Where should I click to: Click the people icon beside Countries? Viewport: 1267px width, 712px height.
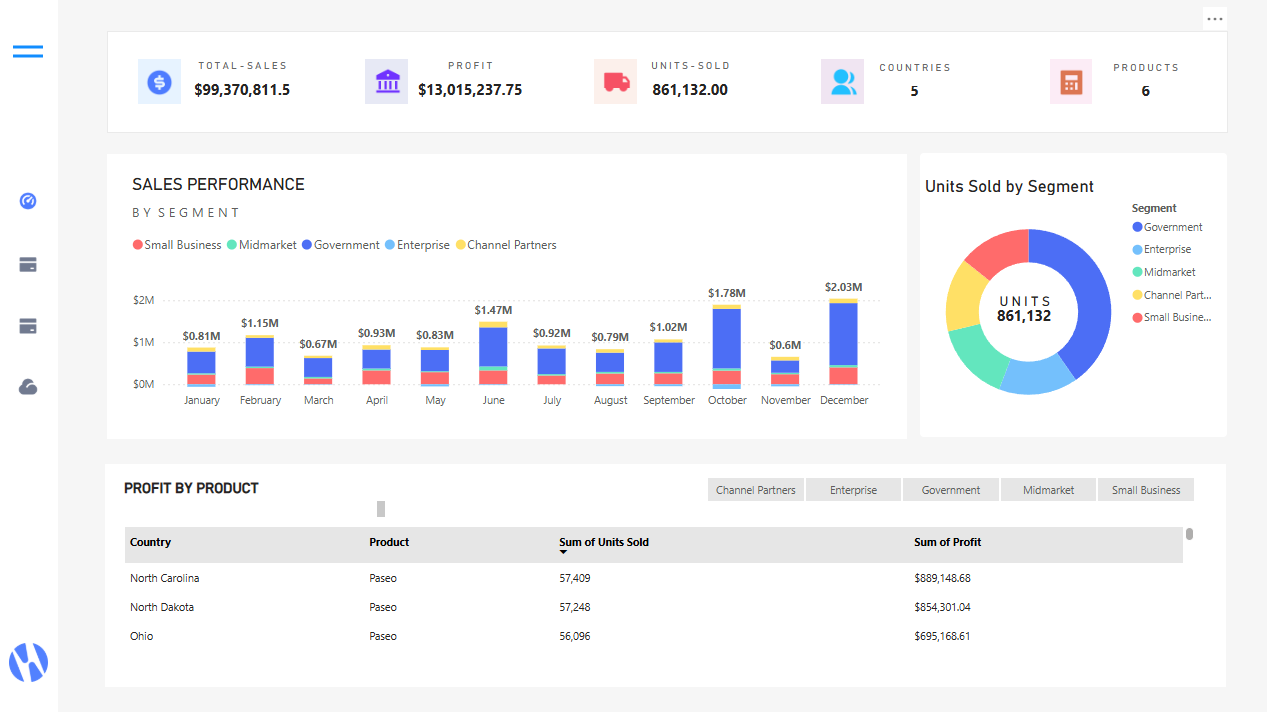coord(843,82)
